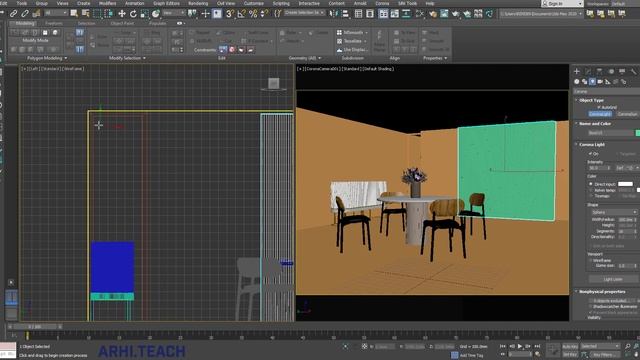Toggle the Auto Key button
Viewport: 640px width, 360px height.
570,347
